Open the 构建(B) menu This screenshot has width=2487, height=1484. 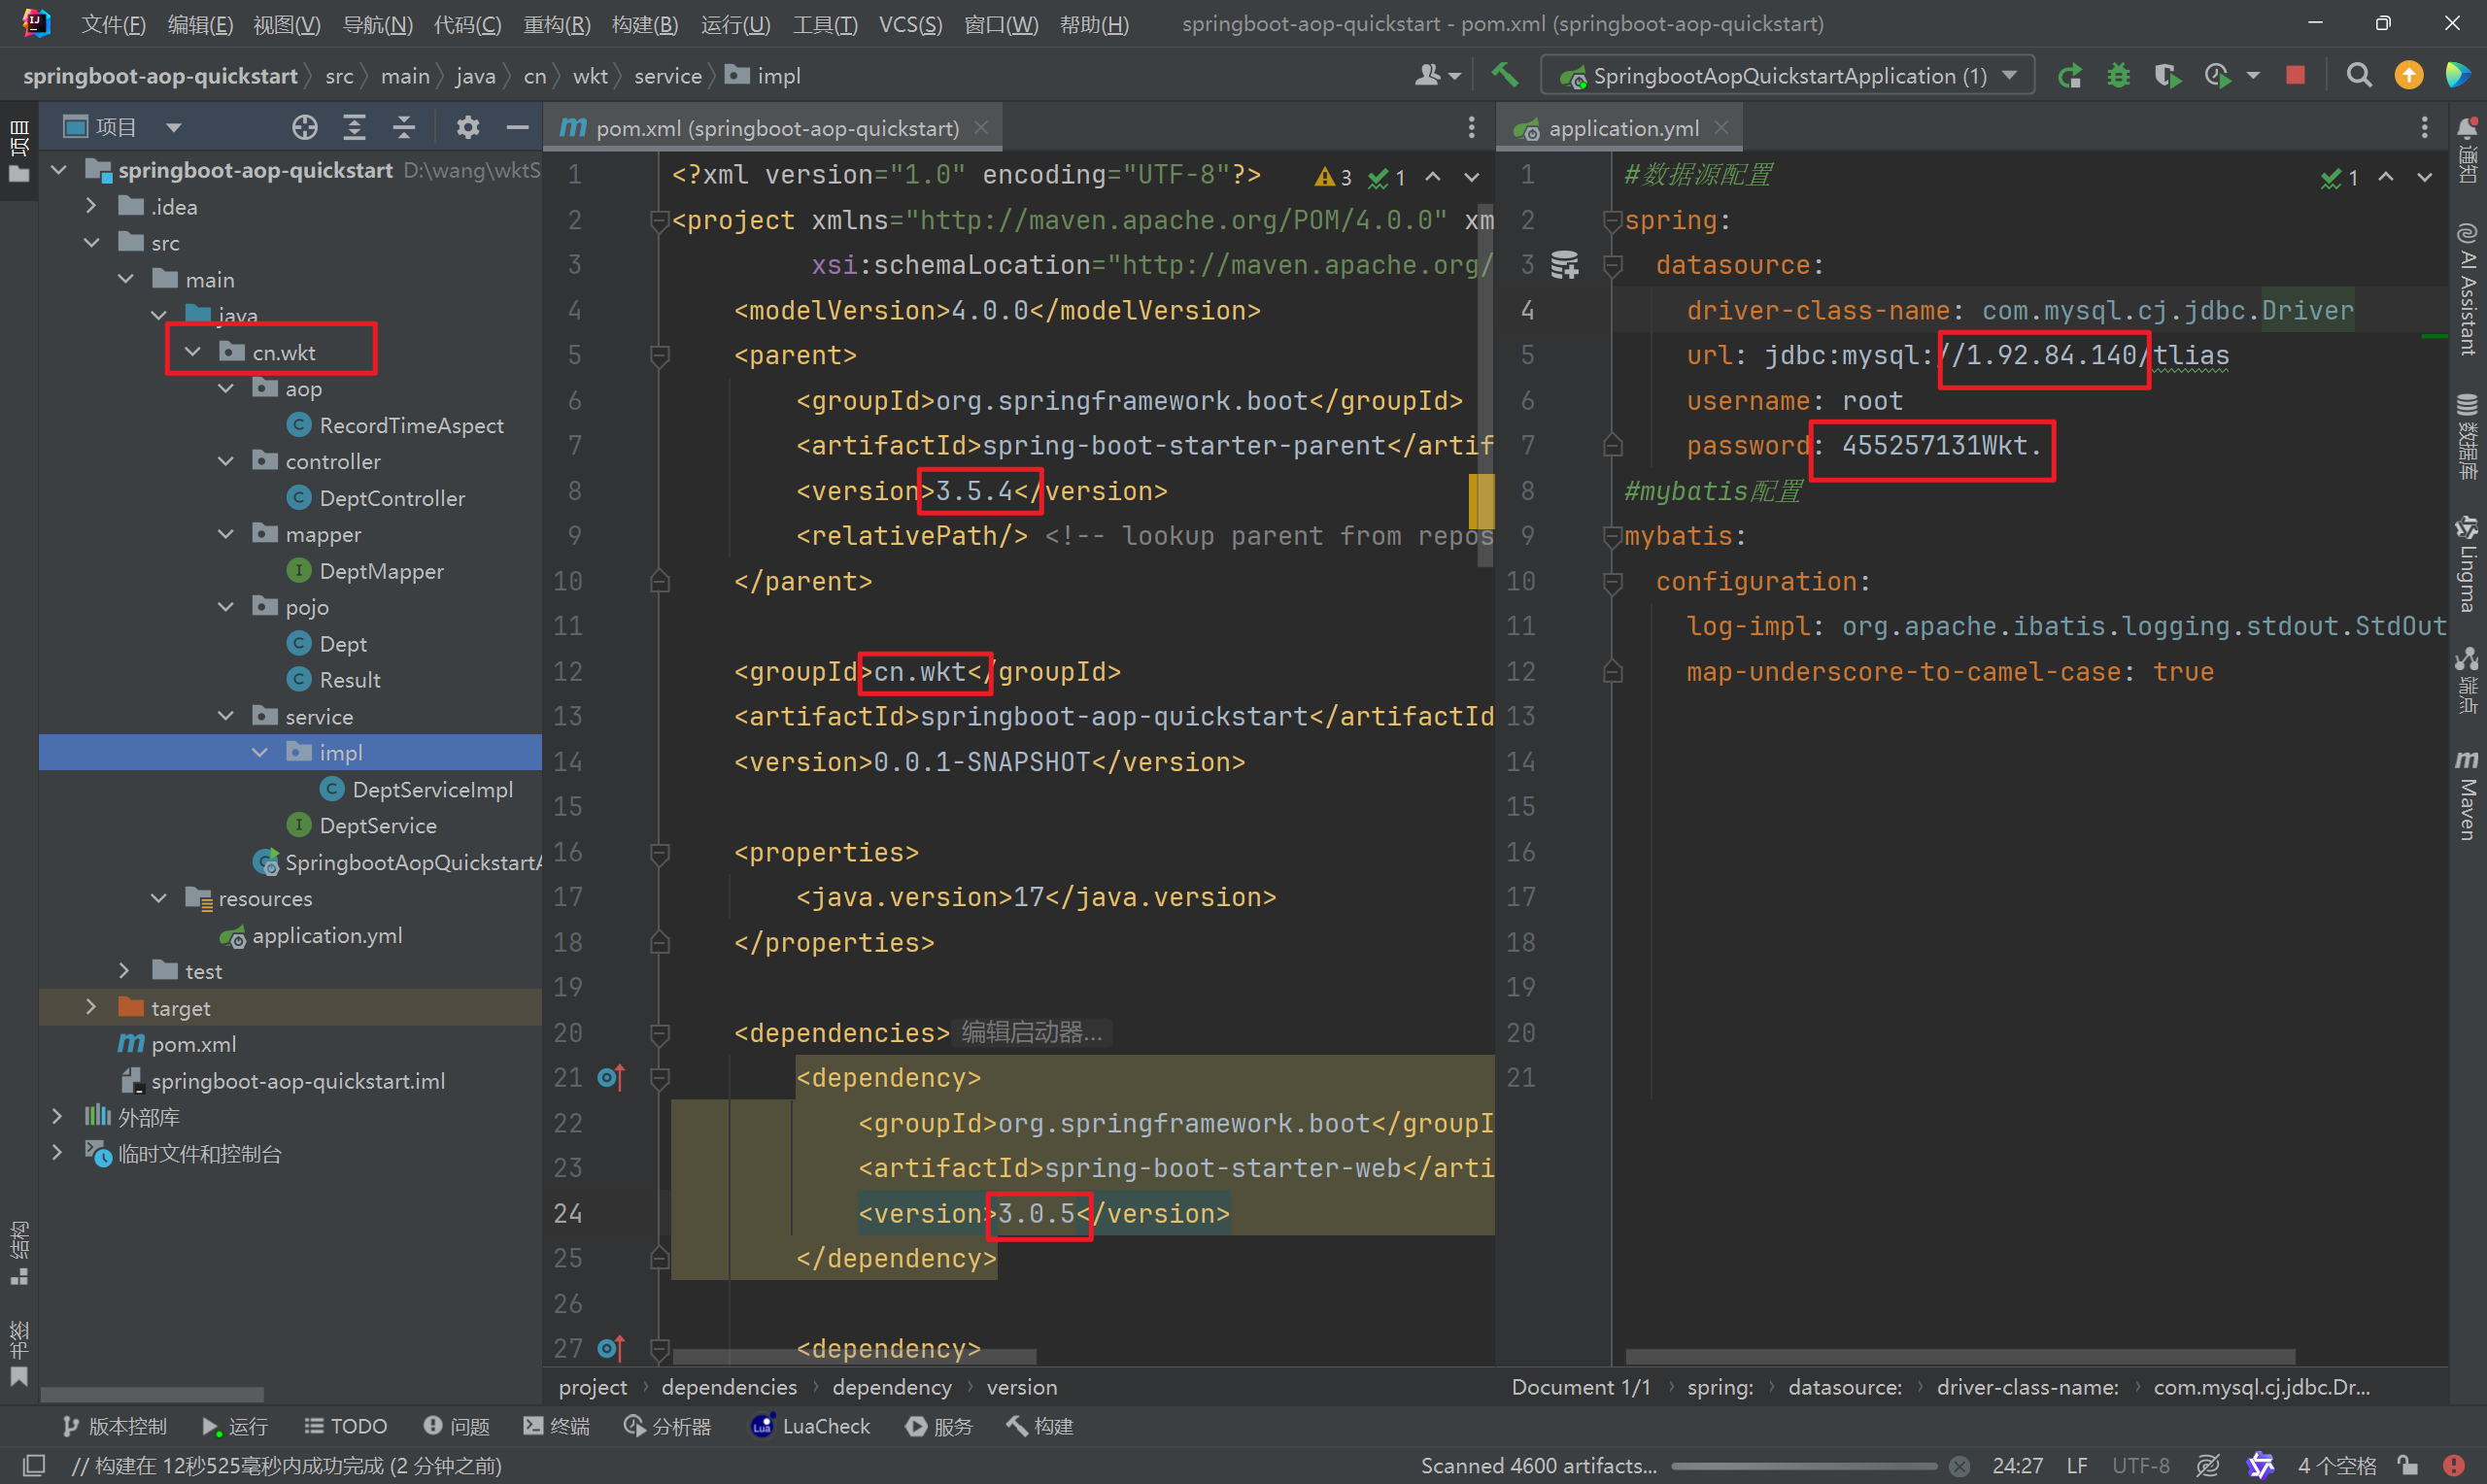644,24
